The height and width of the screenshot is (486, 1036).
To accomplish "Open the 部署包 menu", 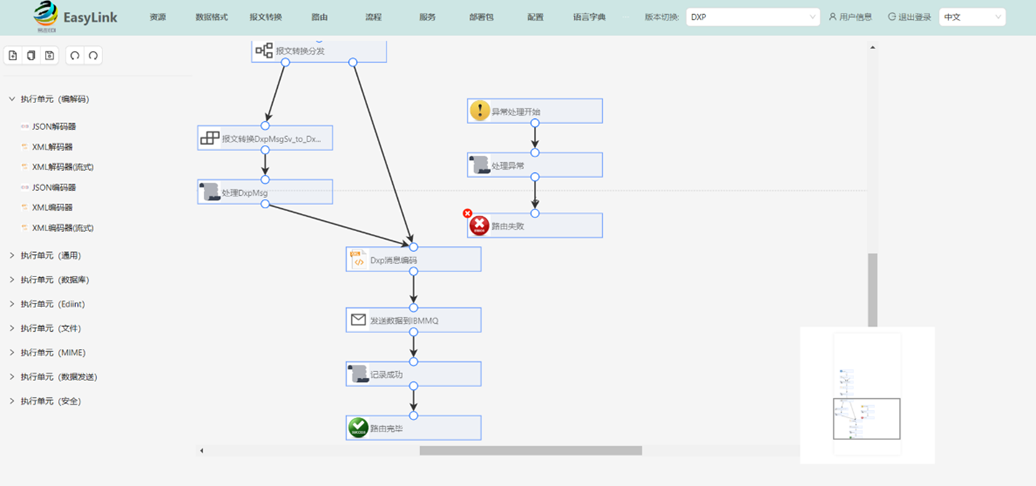I will coord(481,17).
